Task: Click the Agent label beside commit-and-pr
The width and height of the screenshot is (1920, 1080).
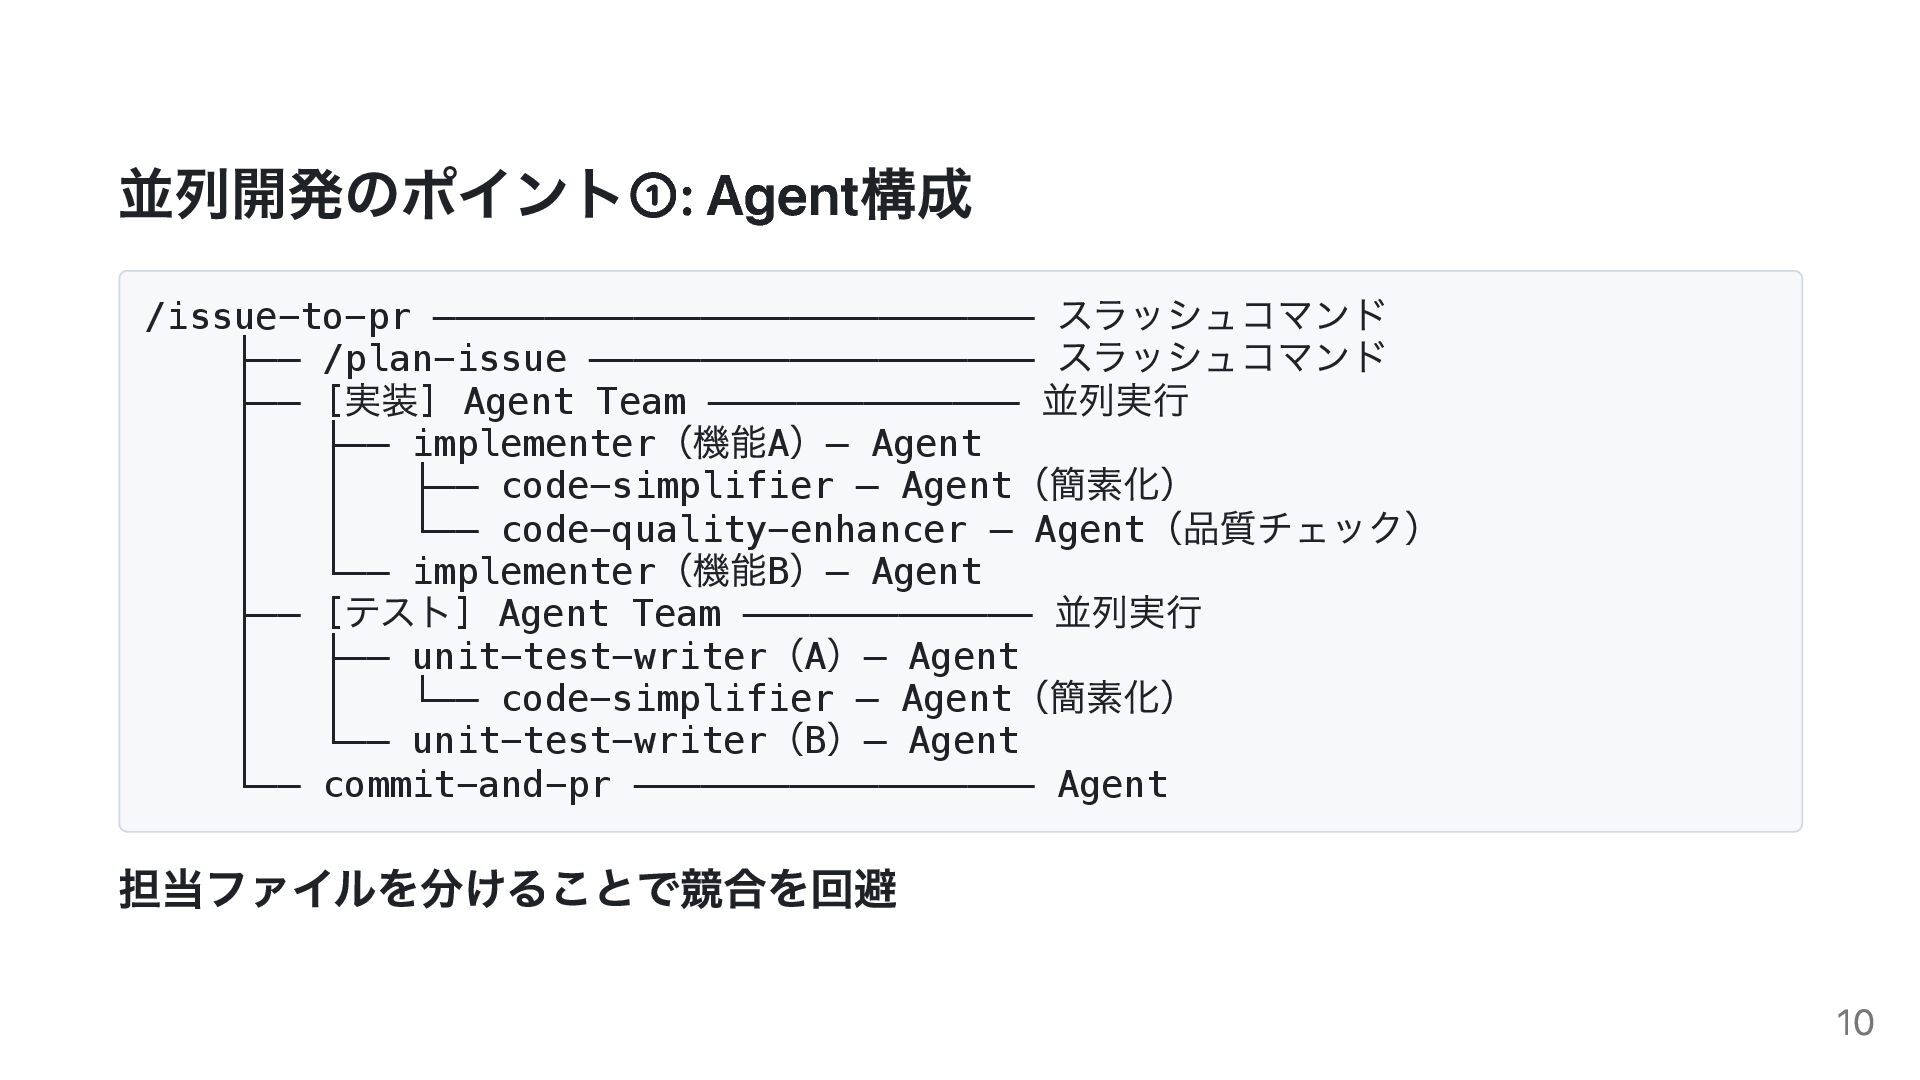Action: pos(1112,785)
